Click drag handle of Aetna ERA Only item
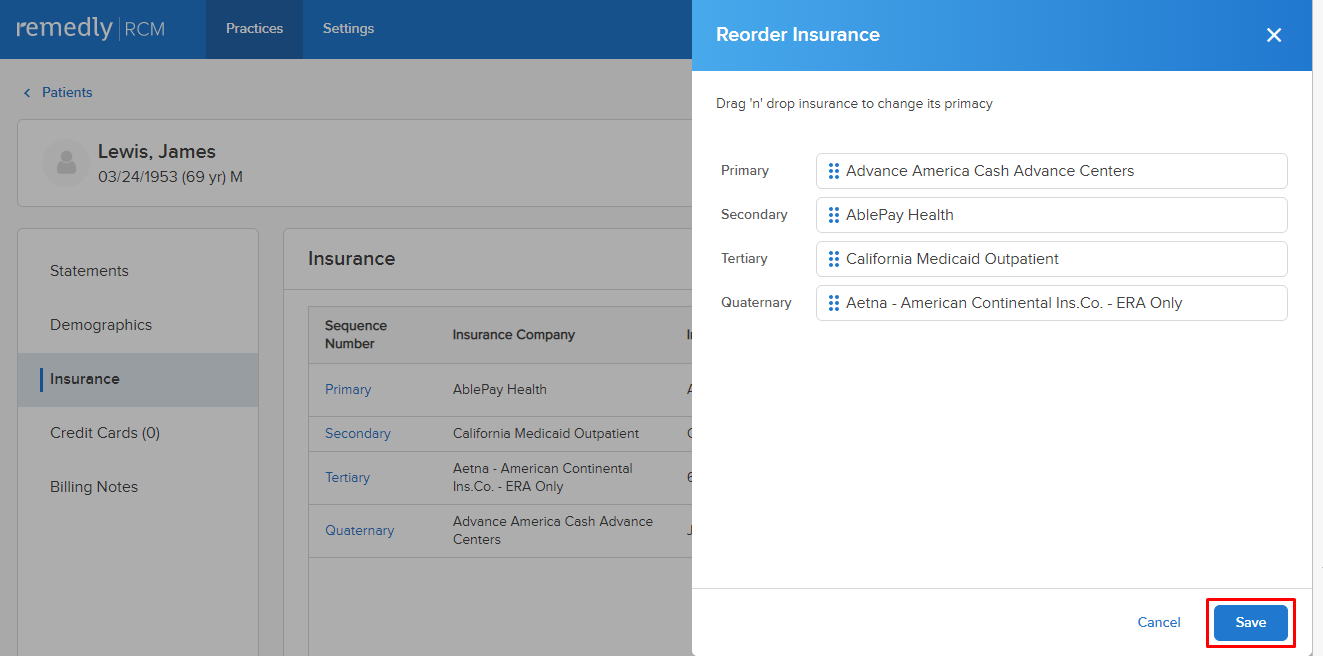1323x656 pixels. pos(834,303)
